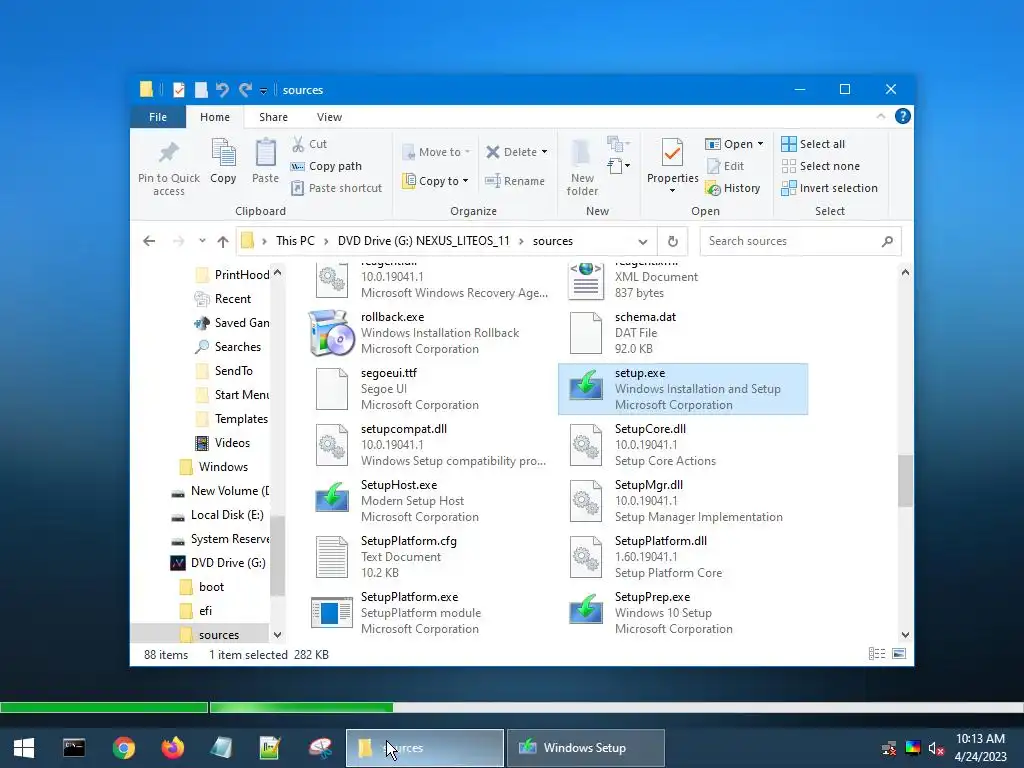Viewport: 1024px width, 768px height.
Task: Expand Properties dropdown arrow
Action: [672, 191]
